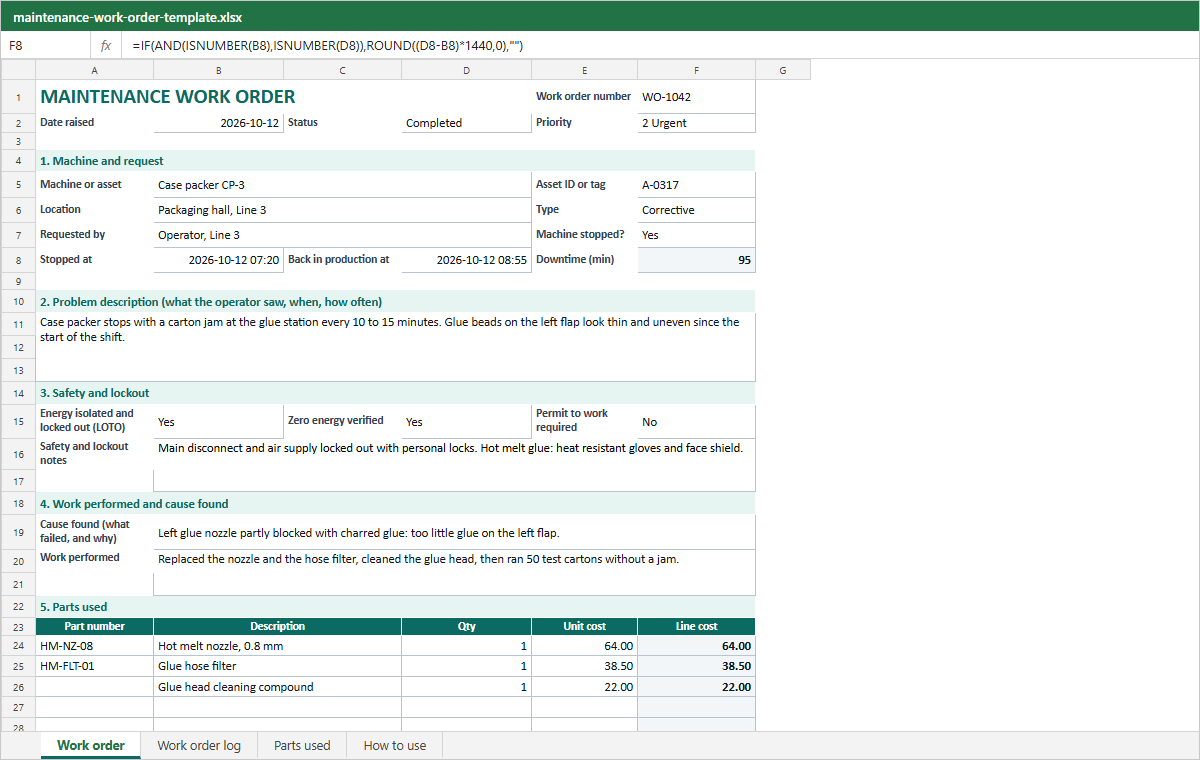Click unit cost 64.00
The height and width of the screenshot is (760, 1200).
coord(585,646)
